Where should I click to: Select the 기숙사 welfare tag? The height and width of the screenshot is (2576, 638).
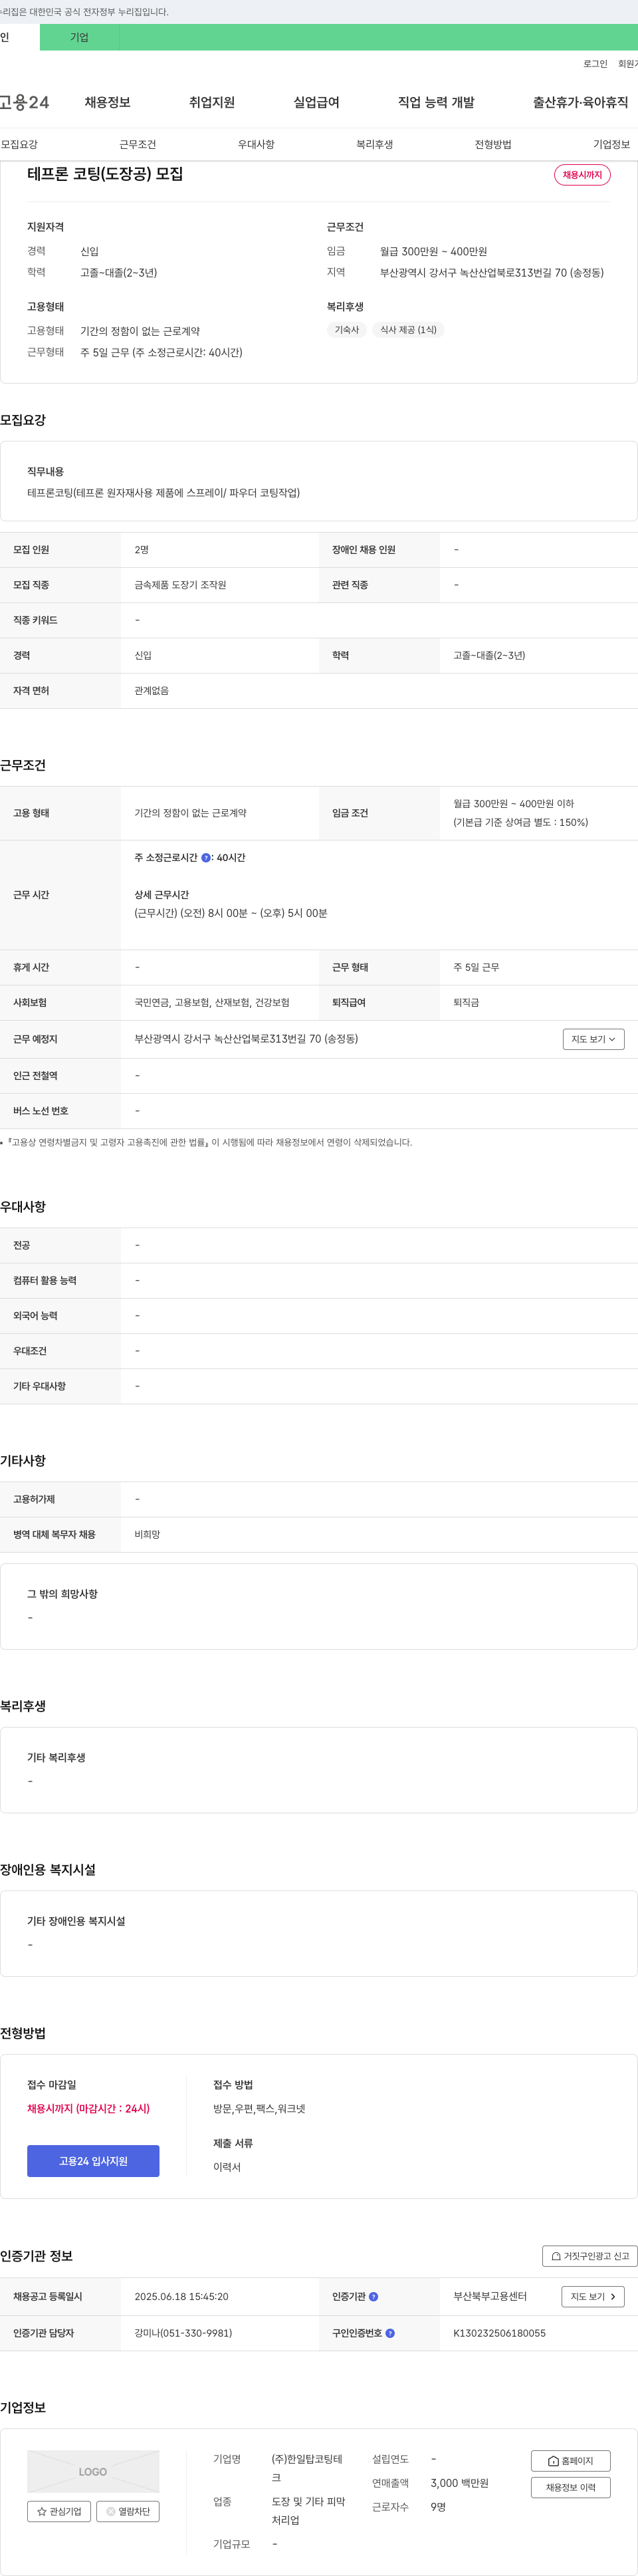click(346, 330)
